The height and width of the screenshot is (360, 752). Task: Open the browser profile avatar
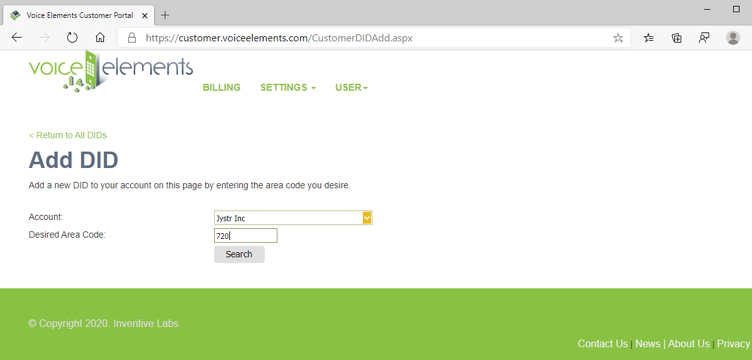coord(733,38)
